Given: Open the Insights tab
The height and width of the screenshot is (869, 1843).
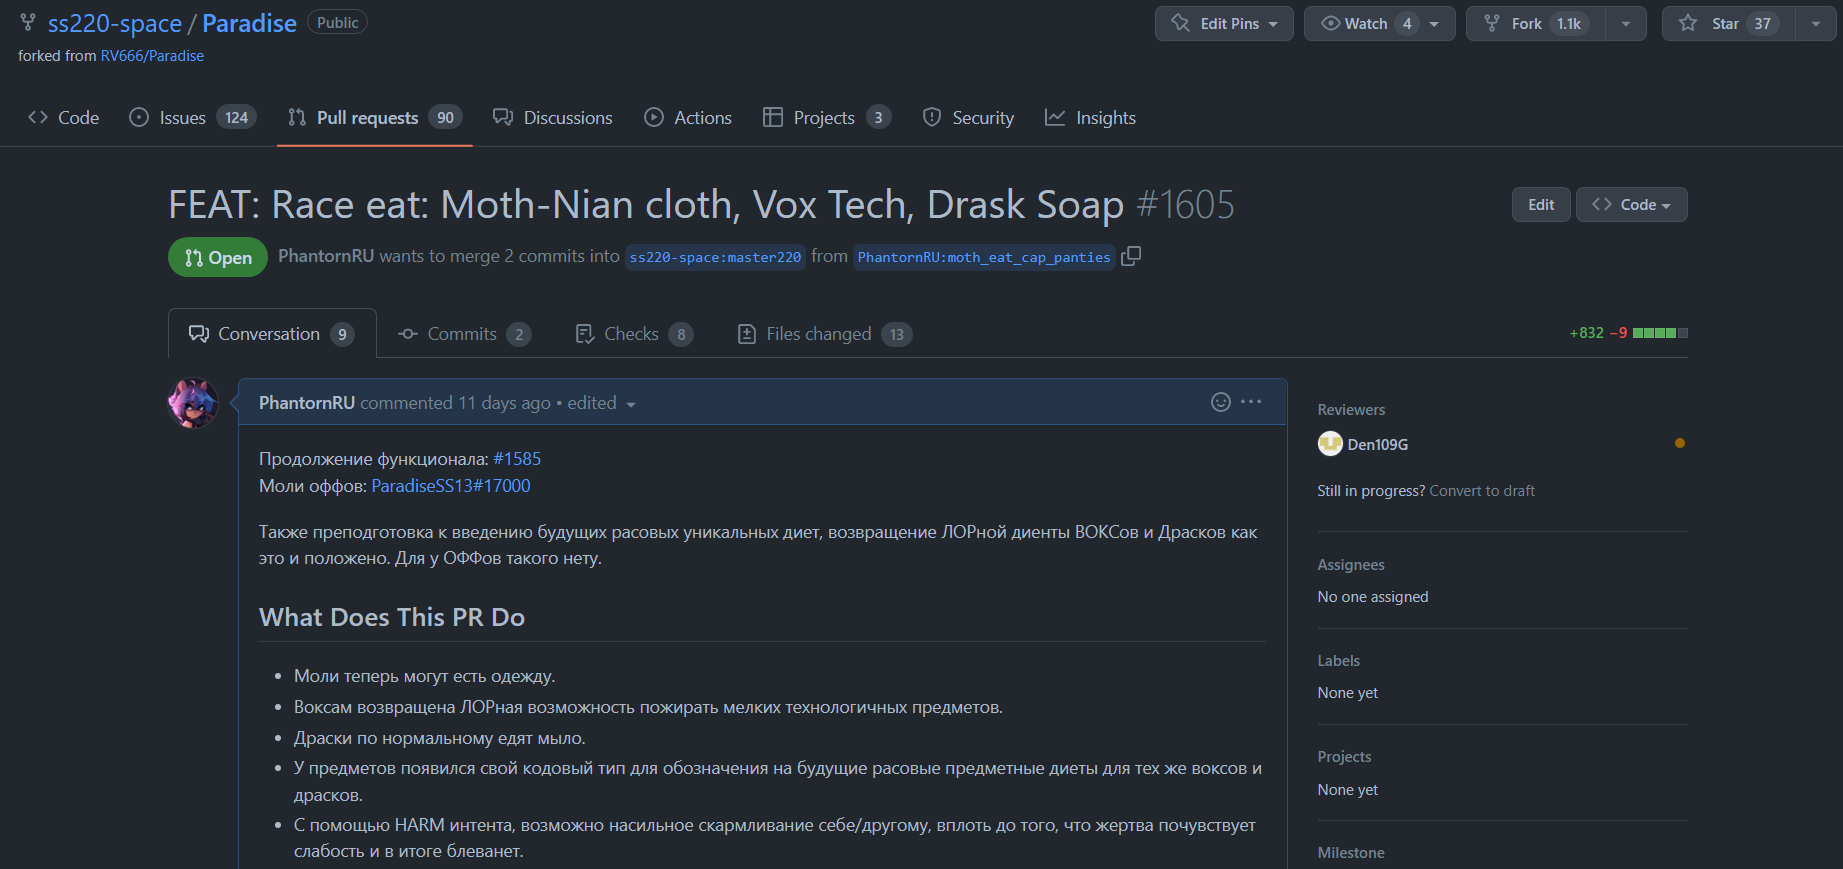Looking at the screenshot, I should (x=1090, y=118).
